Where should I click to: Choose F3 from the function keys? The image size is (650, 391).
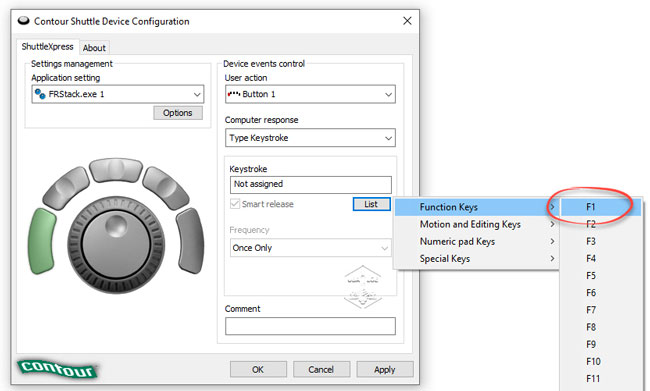tap(601, 241)
